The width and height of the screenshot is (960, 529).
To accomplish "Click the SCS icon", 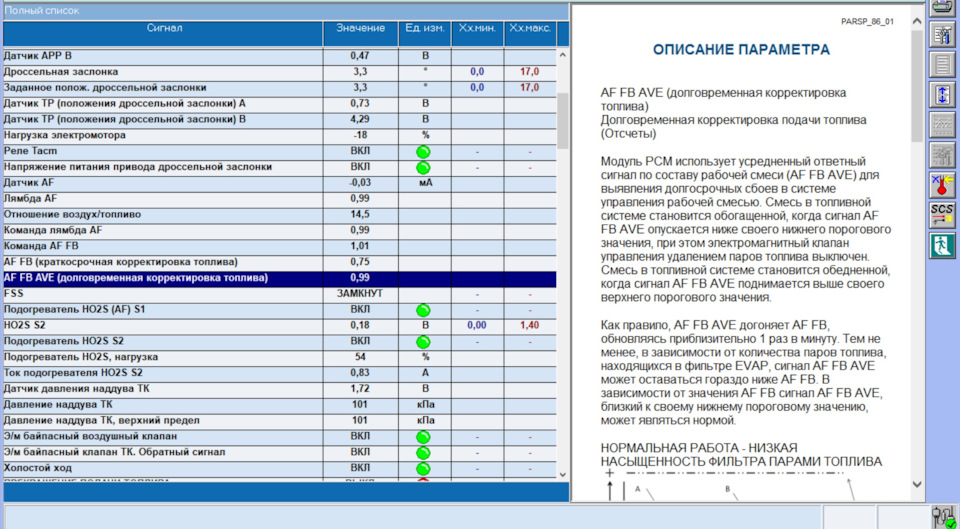I will pyautogui.click(x=942, y=215).
